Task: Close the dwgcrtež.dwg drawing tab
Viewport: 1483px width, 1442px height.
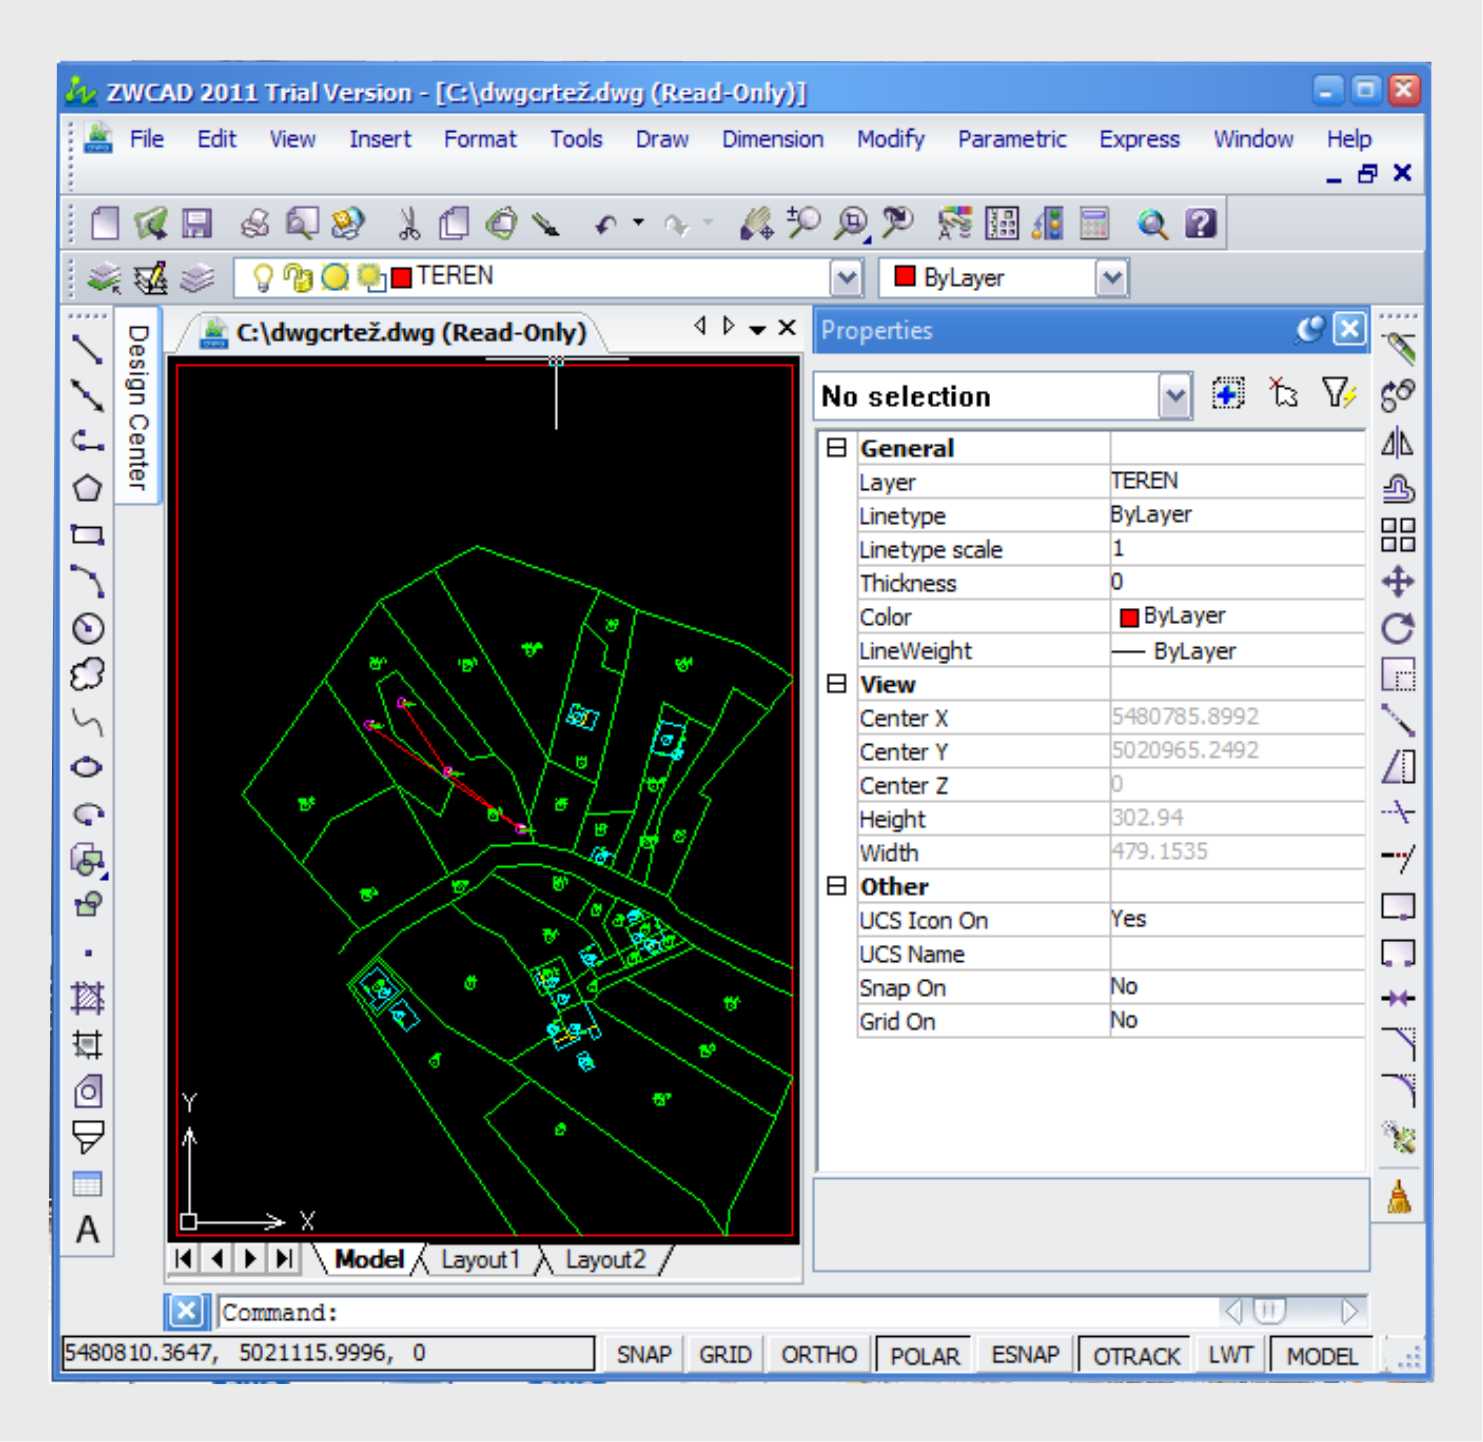Action: [787, 327]
